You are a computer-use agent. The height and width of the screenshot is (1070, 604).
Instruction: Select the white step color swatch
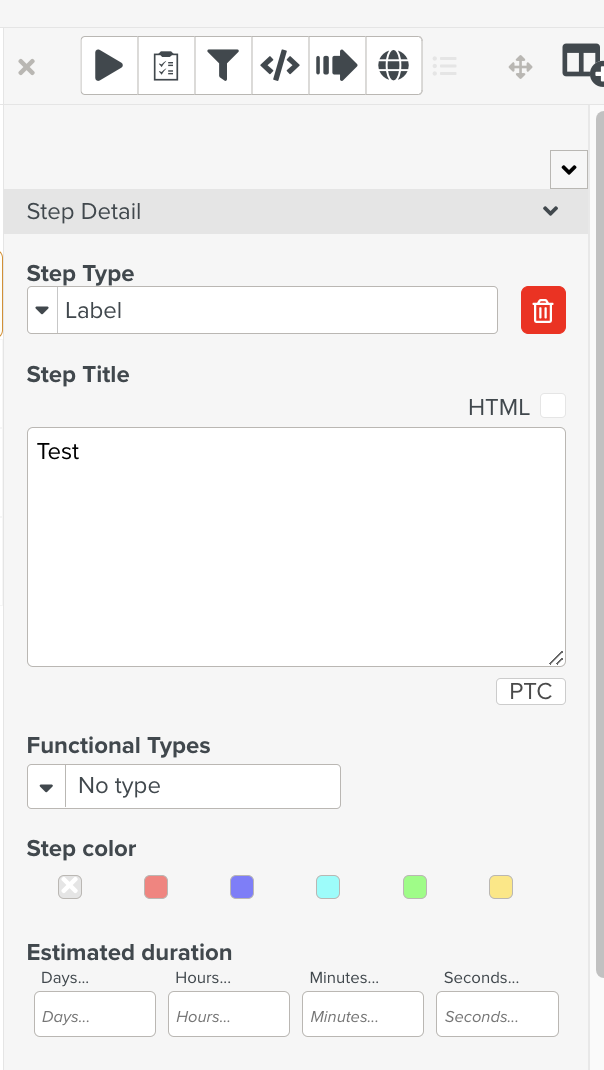pyautogui.click(x=69, y=886)
